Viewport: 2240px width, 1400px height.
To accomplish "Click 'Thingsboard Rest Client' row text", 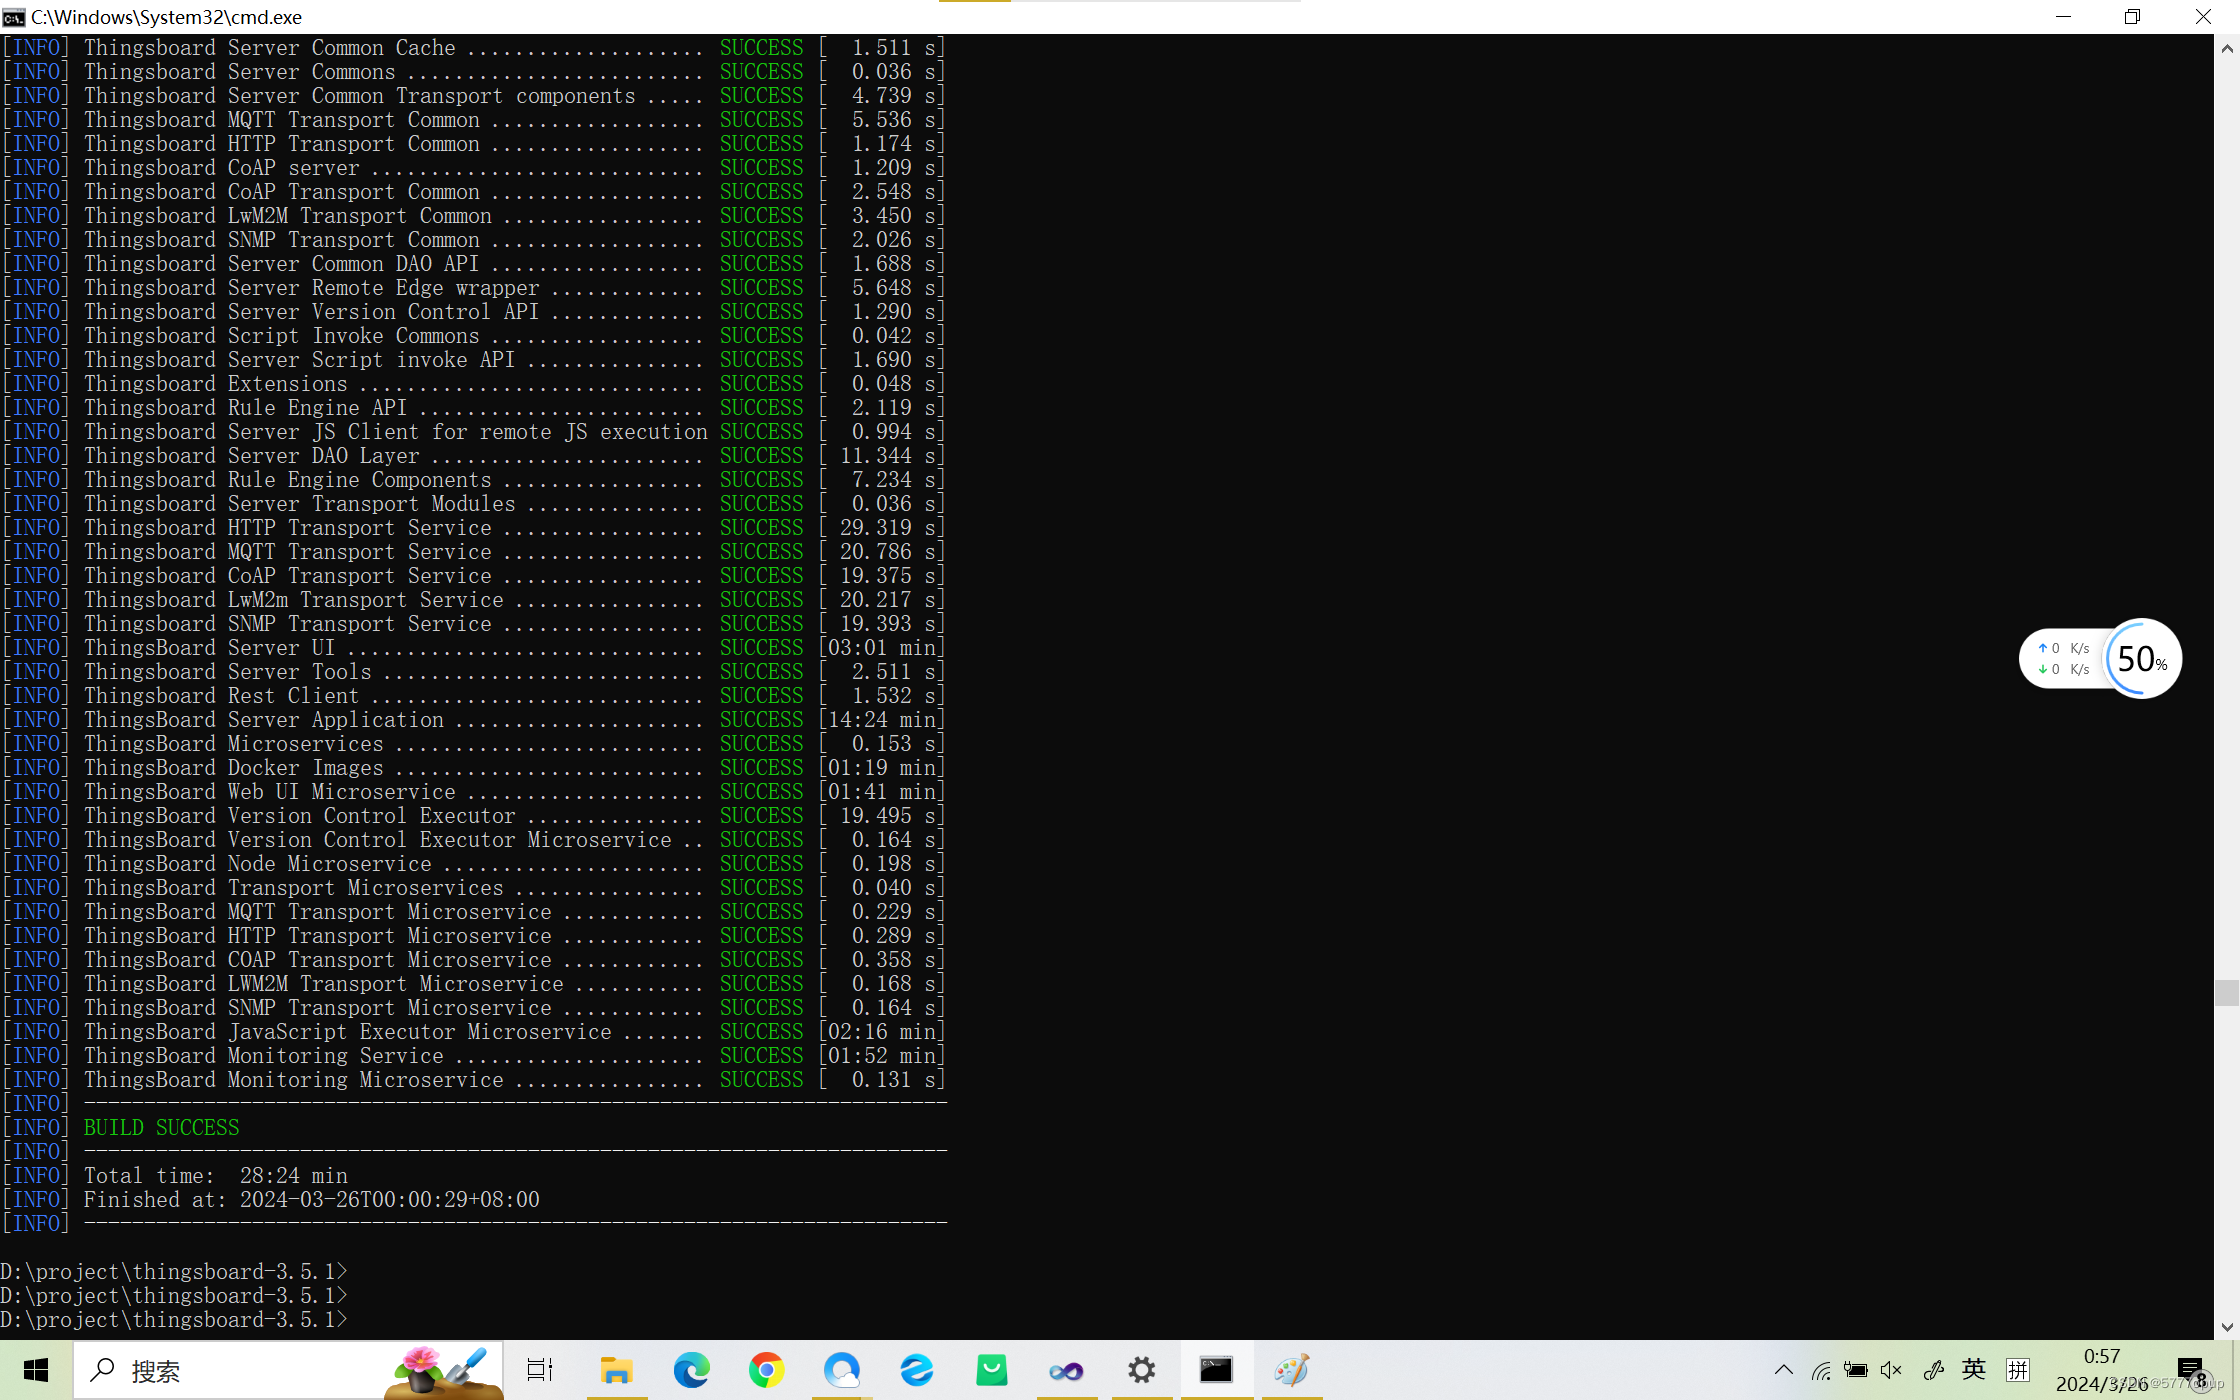I will [x=221, y=696].
